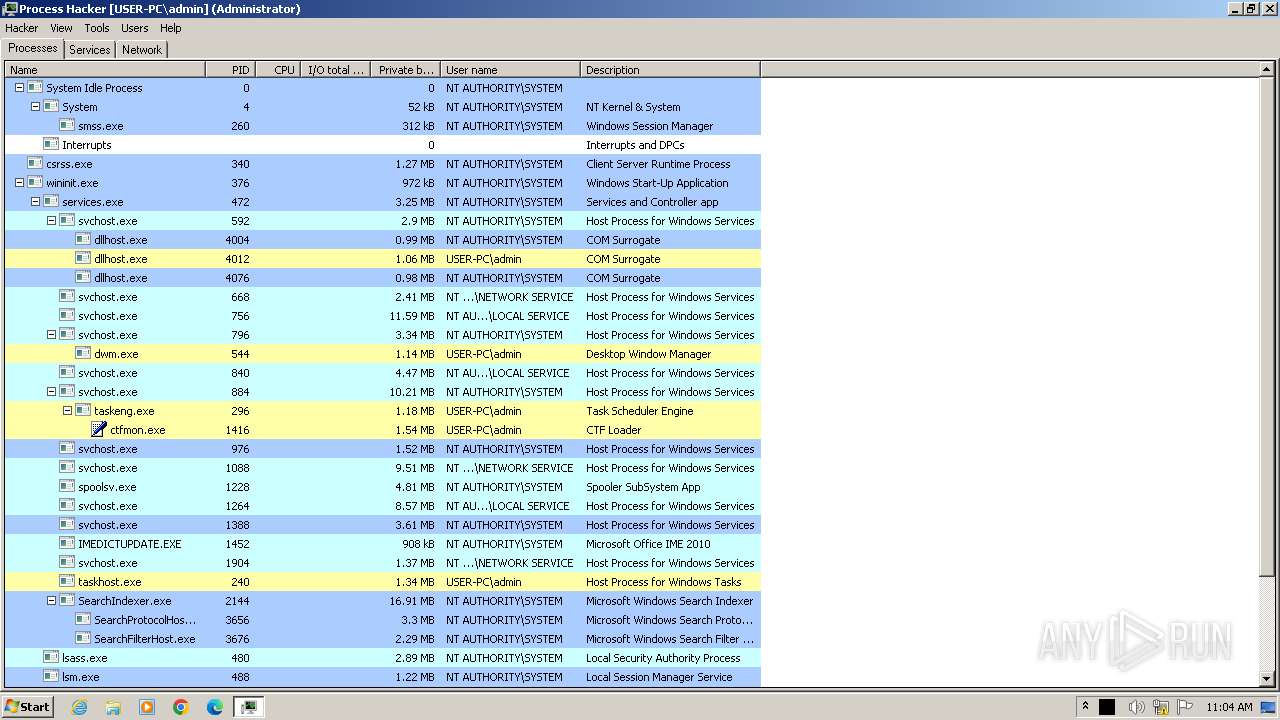Image resolution: width=1280 pixels, height=720 pixels.
Task: Open the Users menu
Action: [x=135, y=28]
